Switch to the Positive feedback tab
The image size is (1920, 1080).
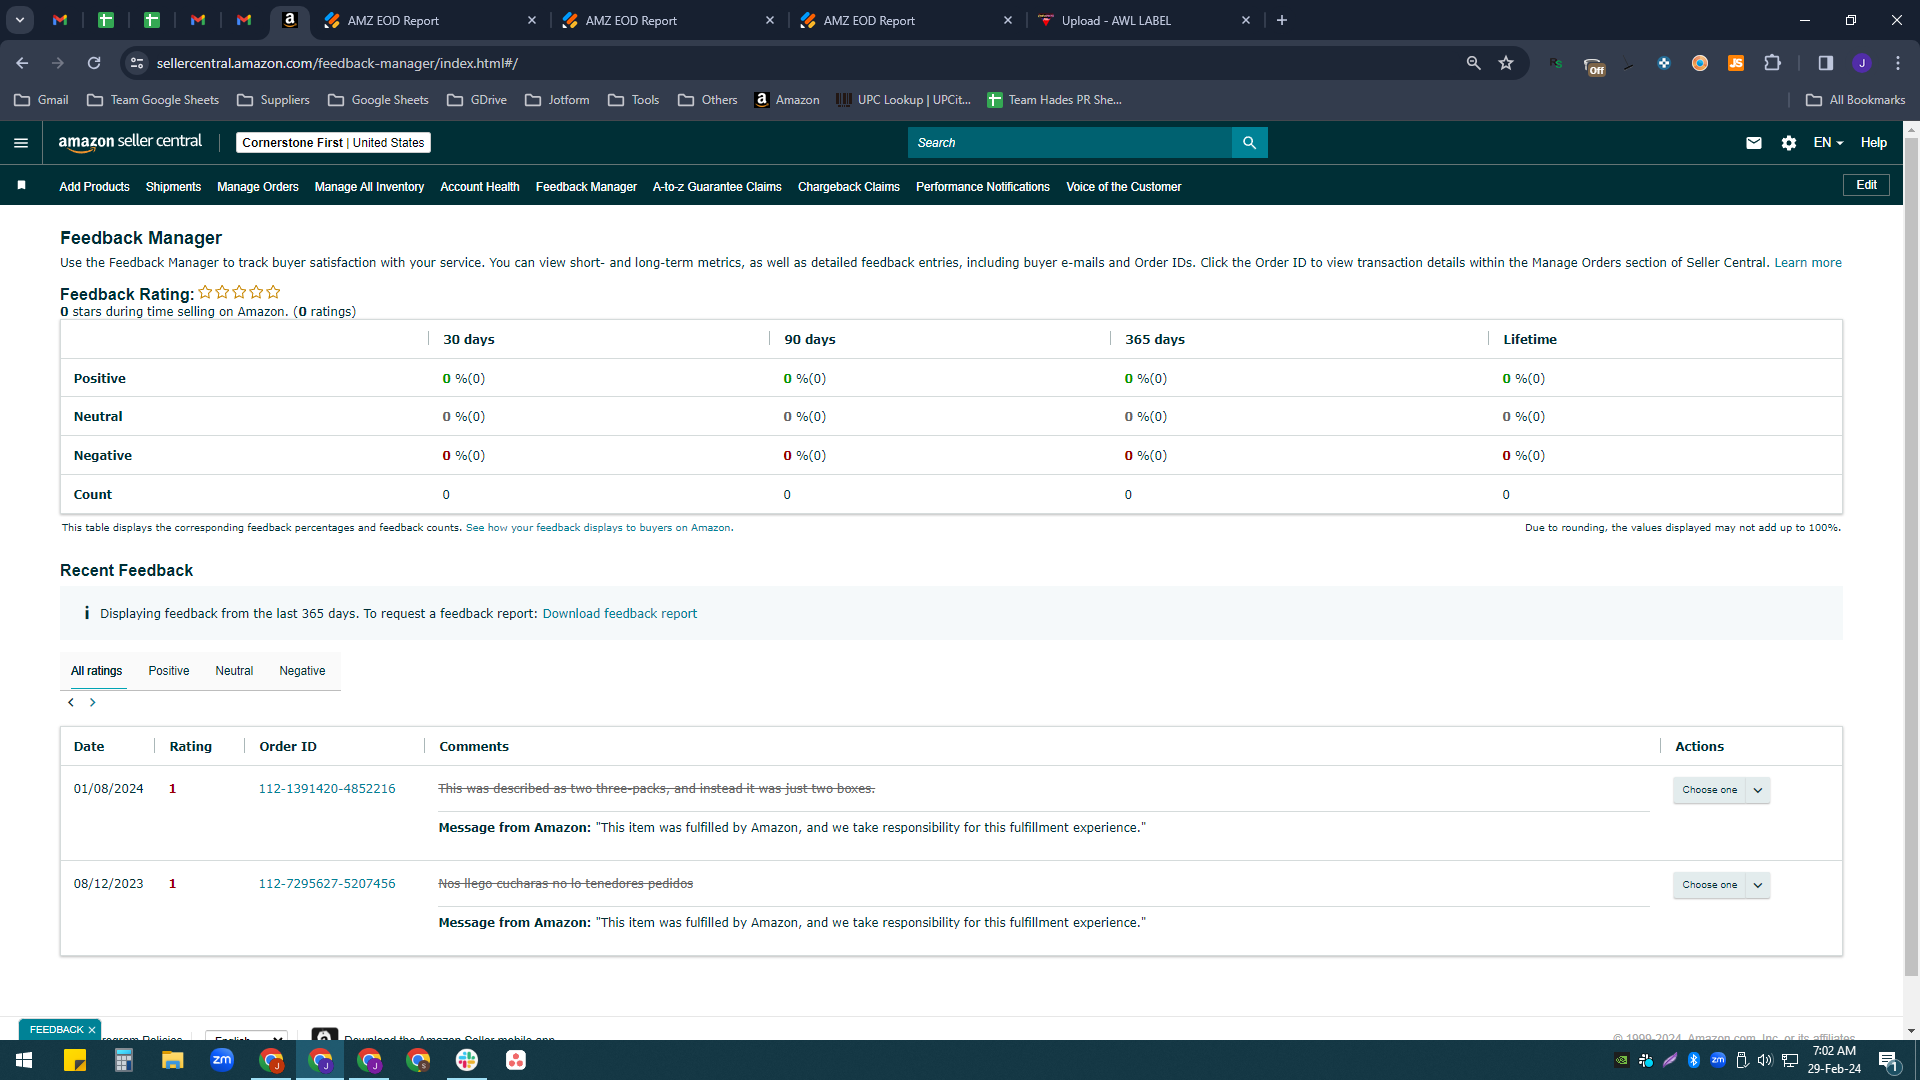(x=169, y=671)
